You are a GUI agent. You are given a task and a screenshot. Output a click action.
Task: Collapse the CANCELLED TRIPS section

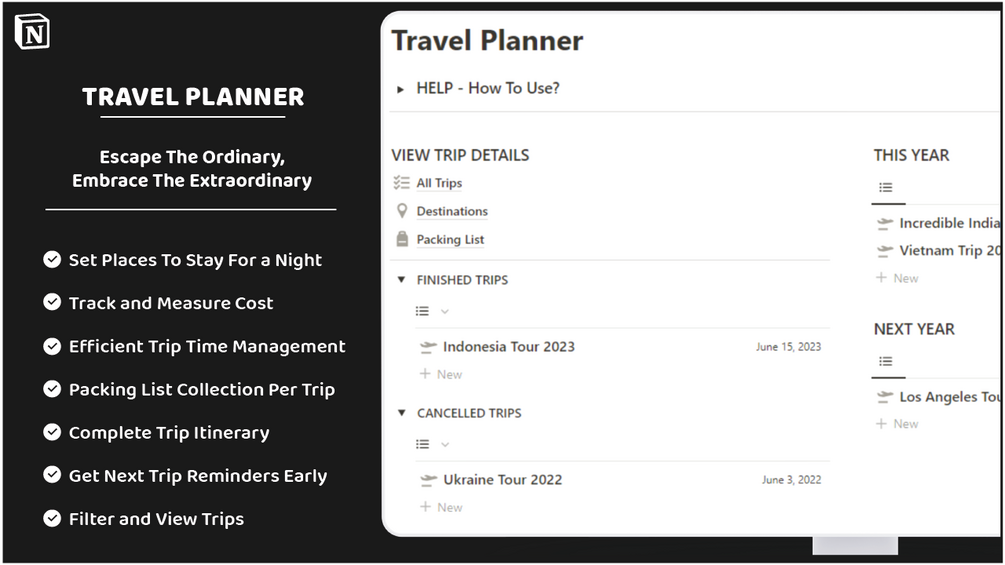[x=401, y=413]
